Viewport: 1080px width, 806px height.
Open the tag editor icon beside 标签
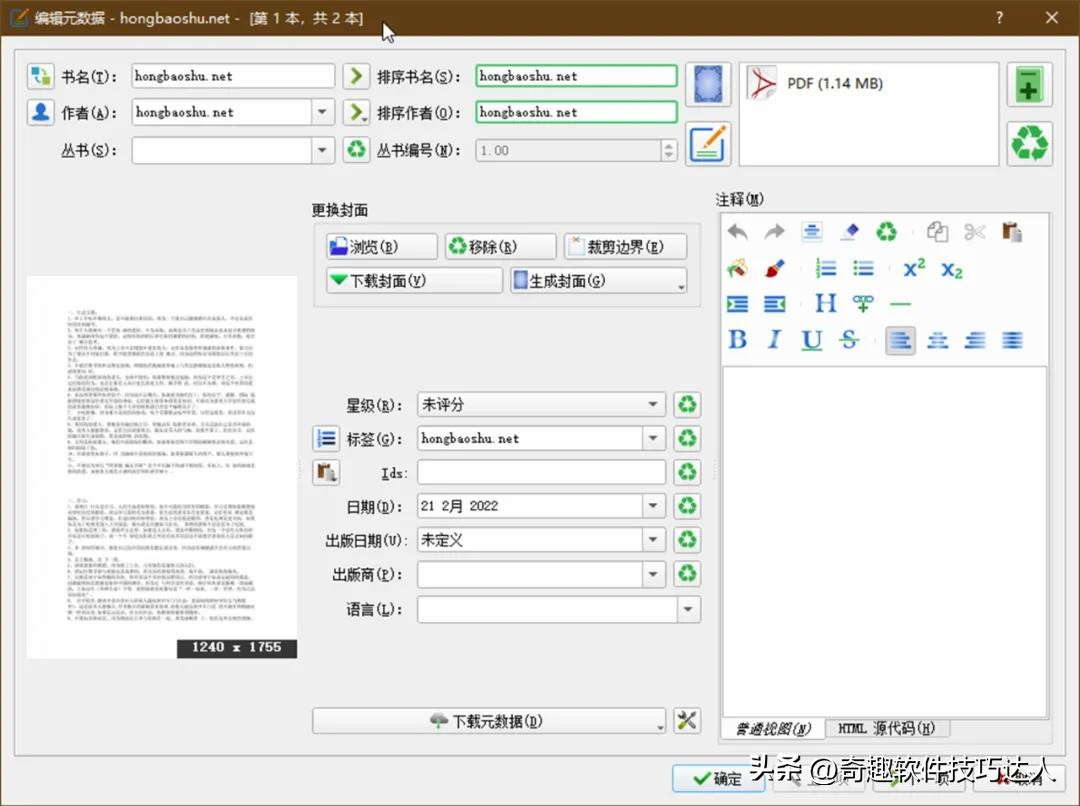(327, 438)
